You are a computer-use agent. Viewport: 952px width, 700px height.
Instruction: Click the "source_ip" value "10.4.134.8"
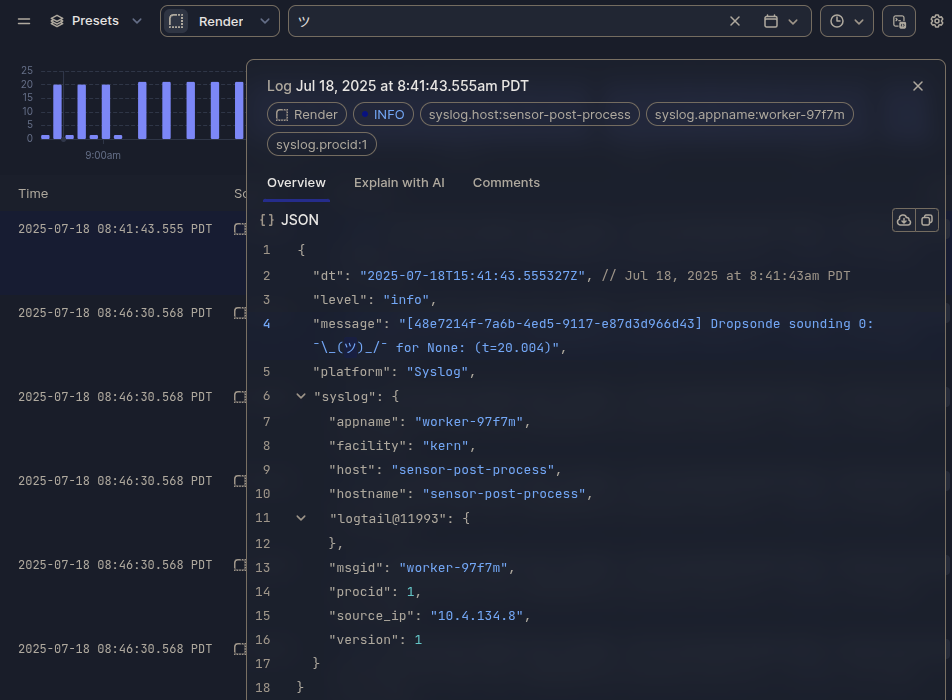point(477,616)
